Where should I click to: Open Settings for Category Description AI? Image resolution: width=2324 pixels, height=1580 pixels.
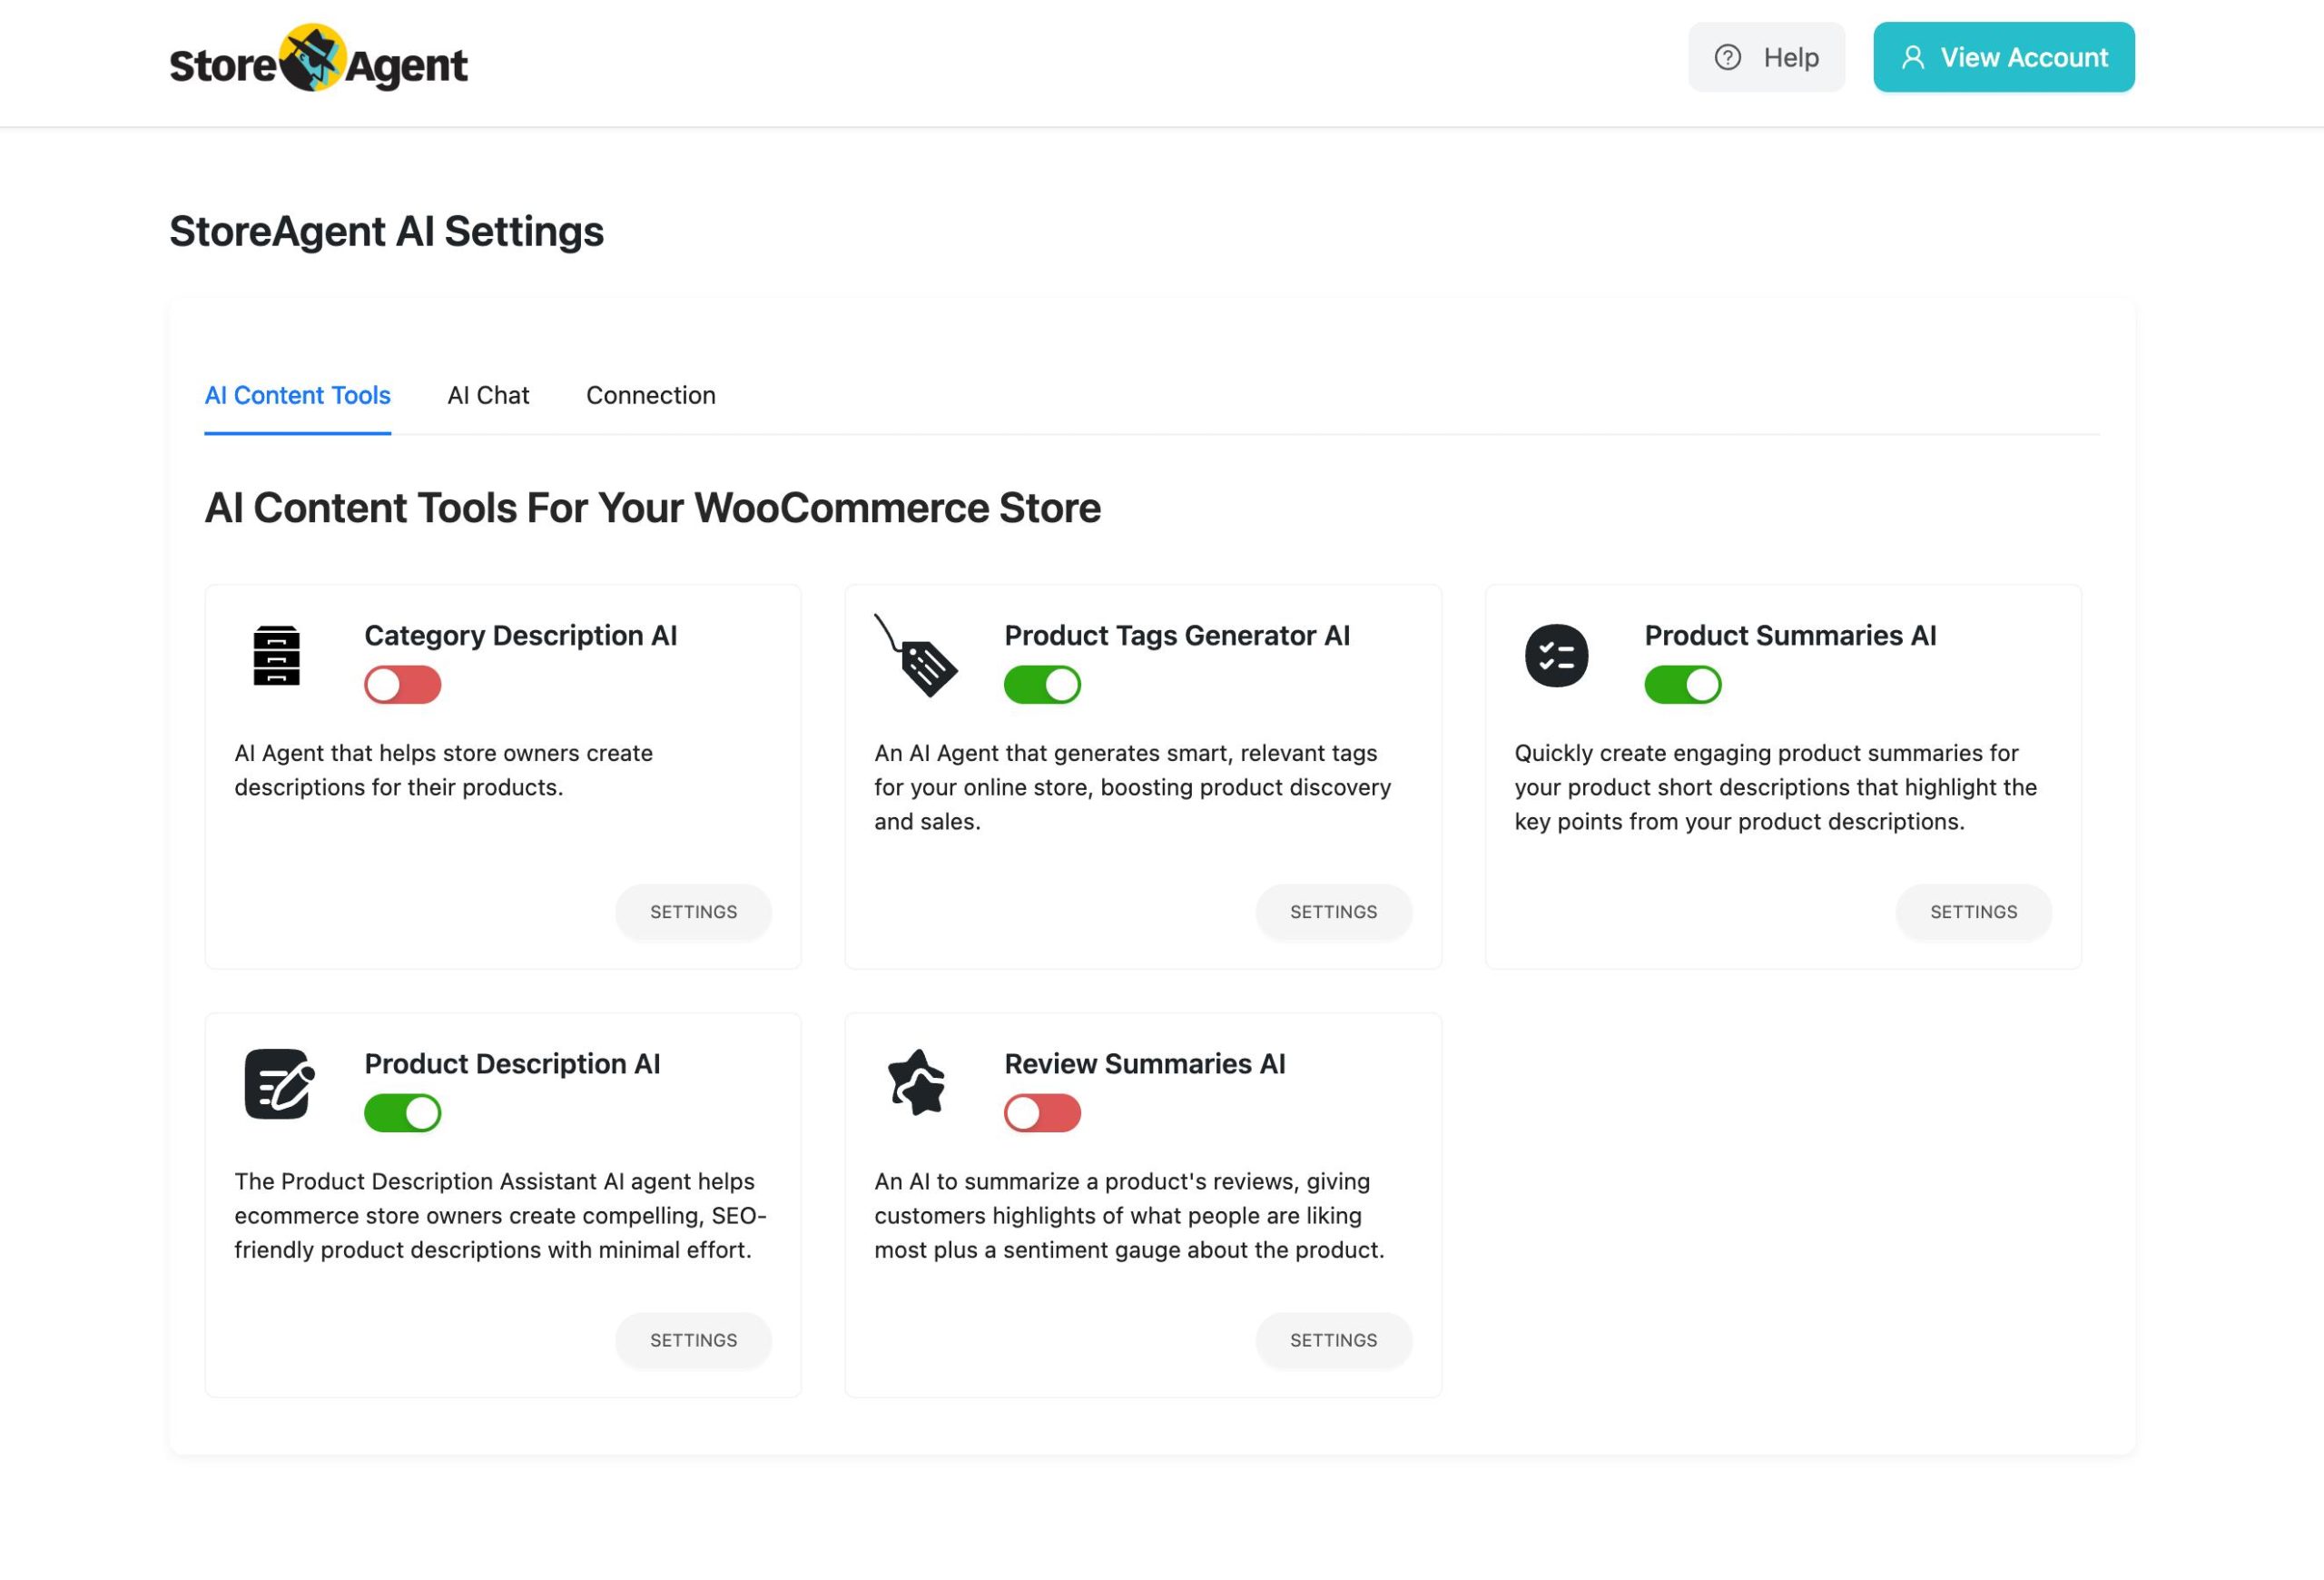(x=693, y=912)
